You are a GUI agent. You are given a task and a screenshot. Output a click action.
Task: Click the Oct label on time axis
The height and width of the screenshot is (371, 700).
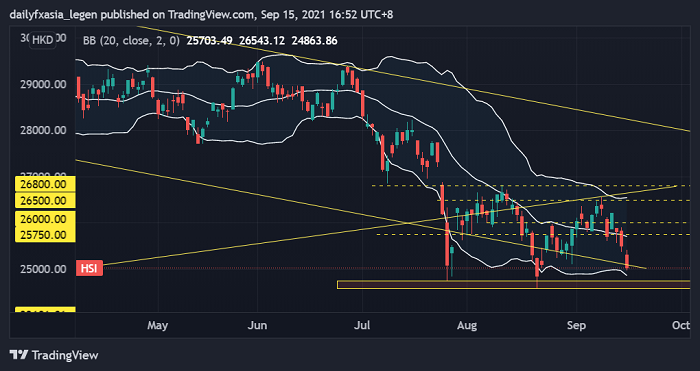[681, 325]
